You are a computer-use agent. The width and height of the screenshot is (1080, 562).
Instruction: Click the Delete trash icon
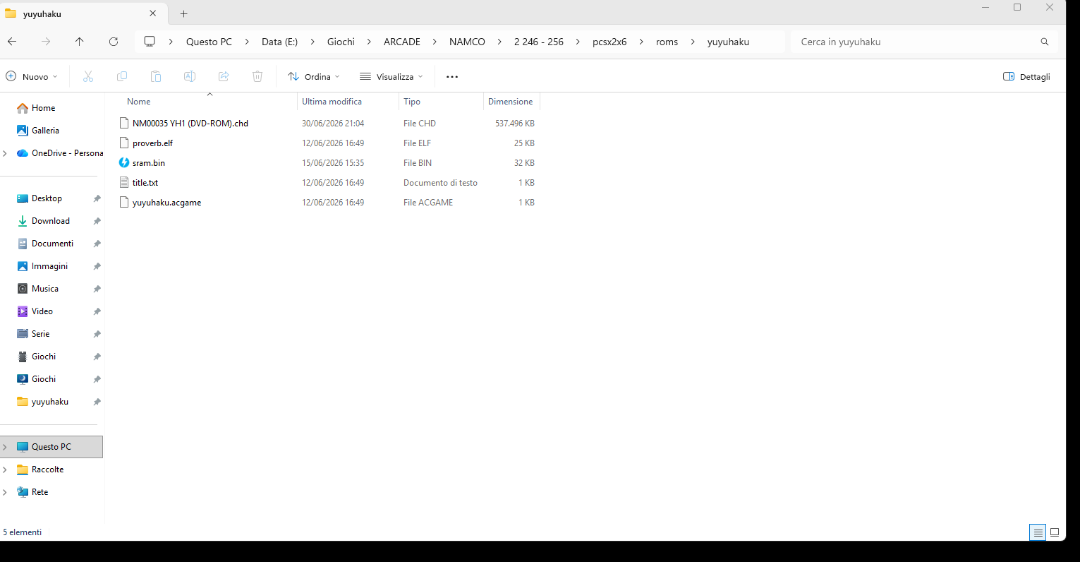[257, 76]
